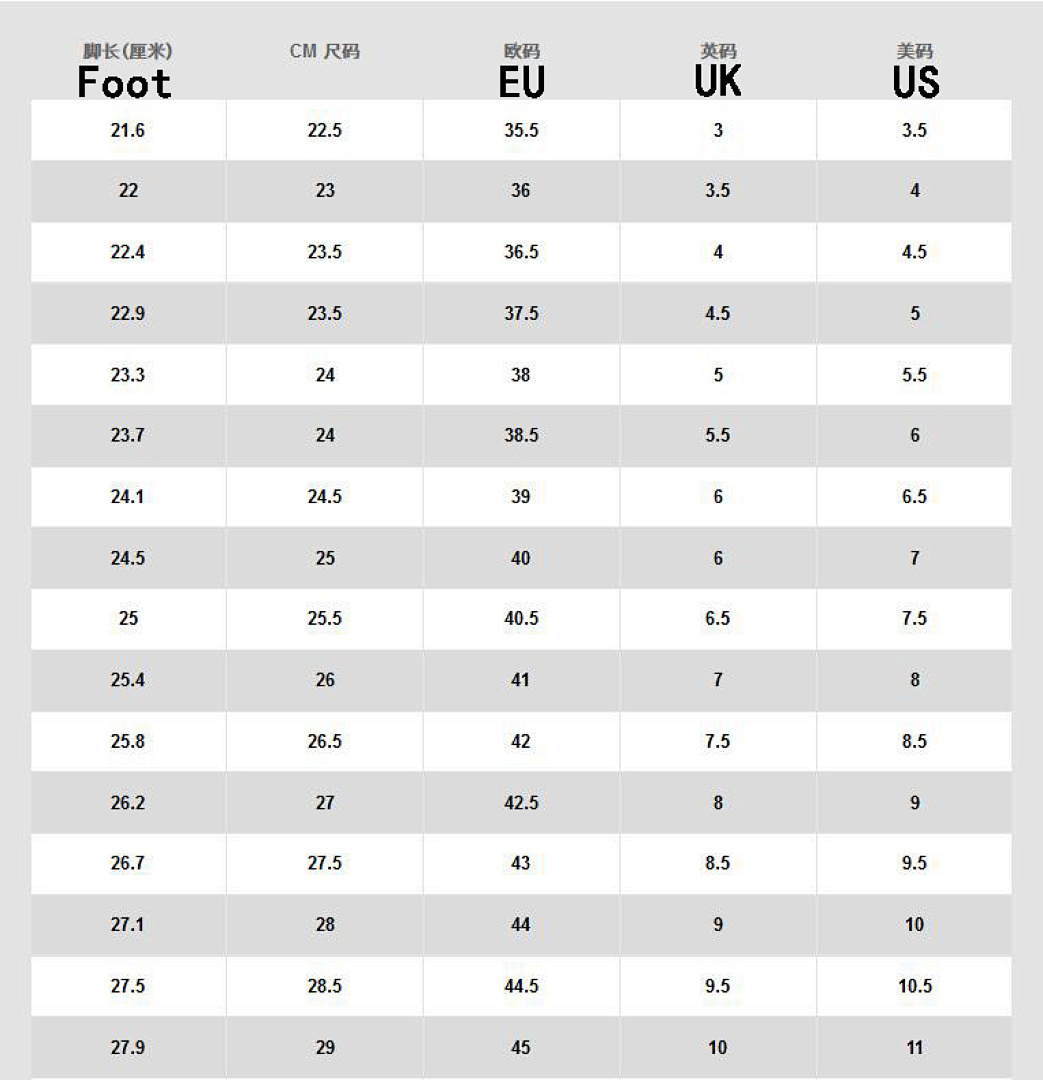
Task: Click the Foot column header
Action: tap(125, 83)
